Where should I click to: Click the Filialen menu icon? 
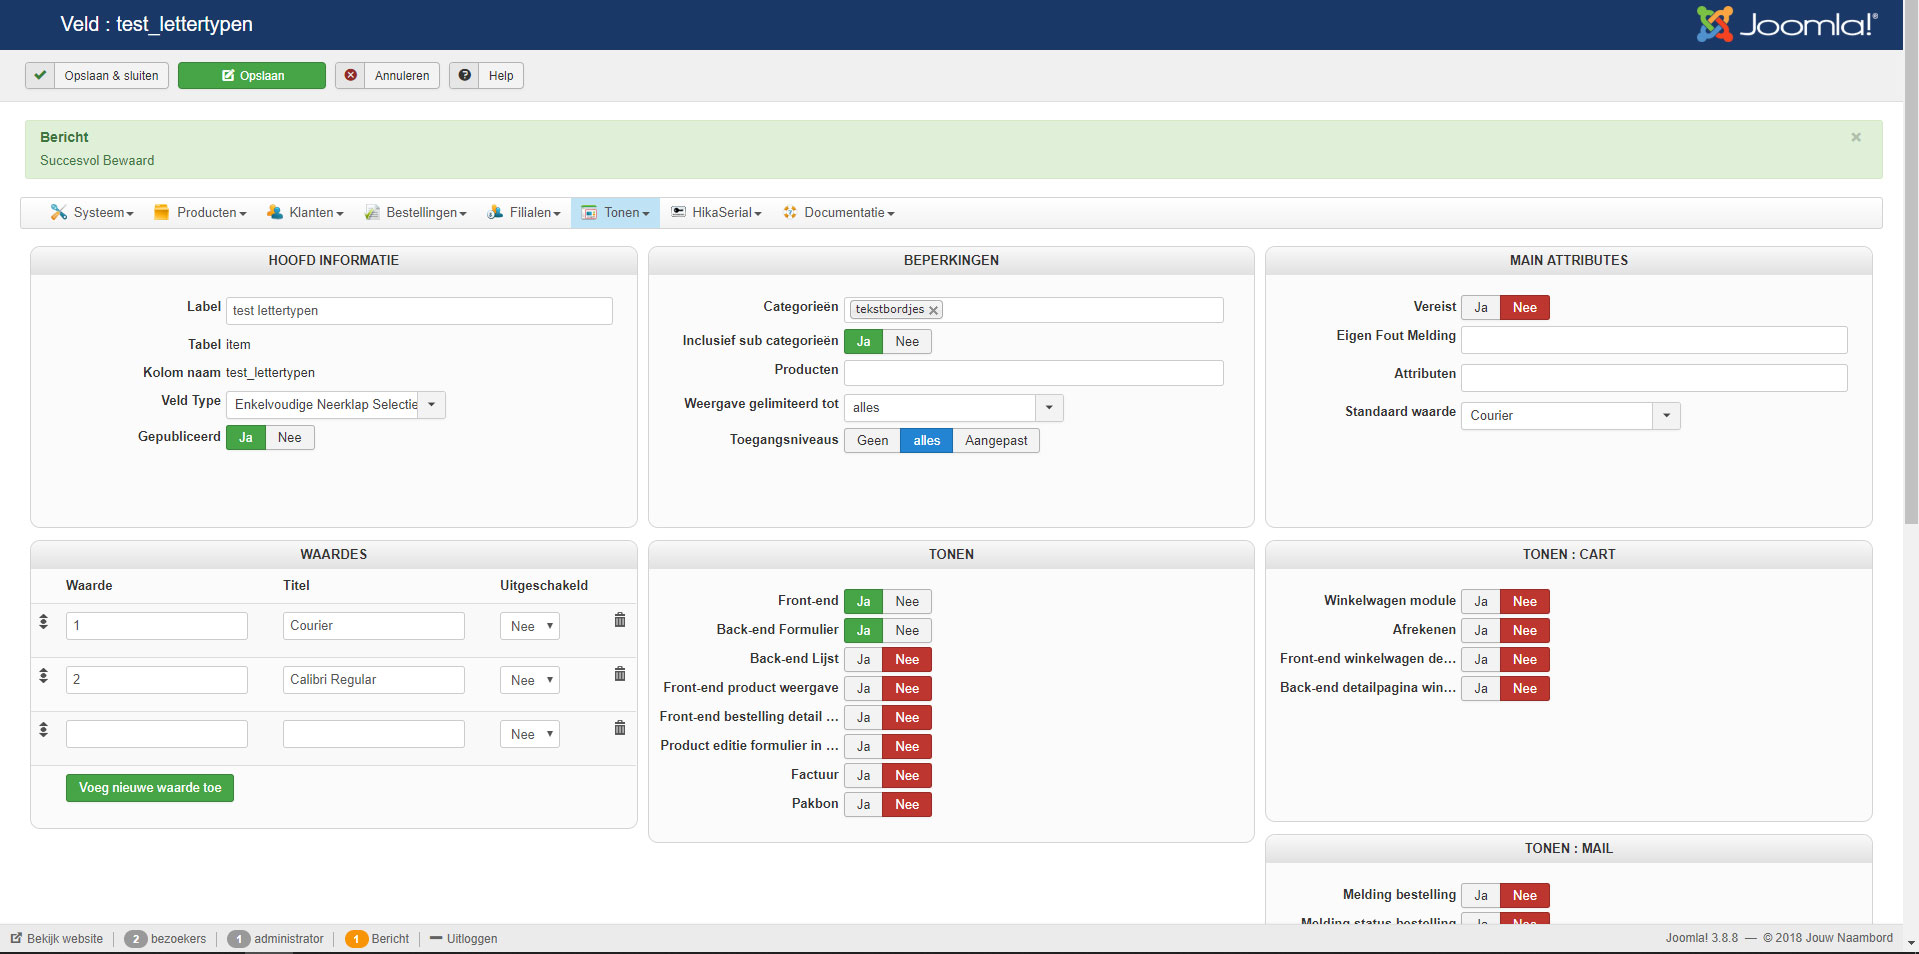[x=495, y=212]
